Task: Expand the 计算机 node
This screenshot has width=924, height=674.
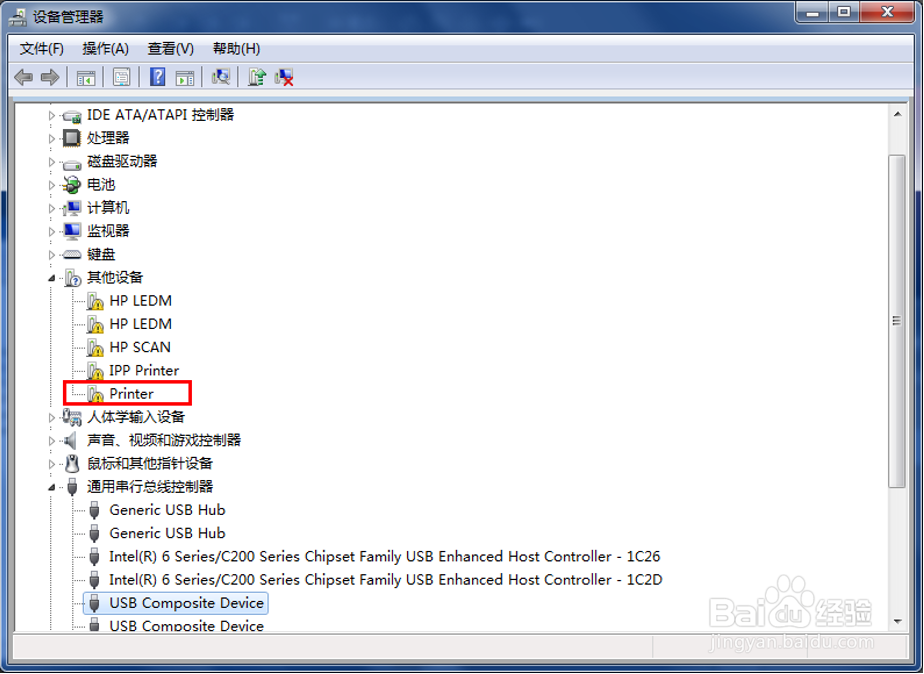Action: (51, 208)
